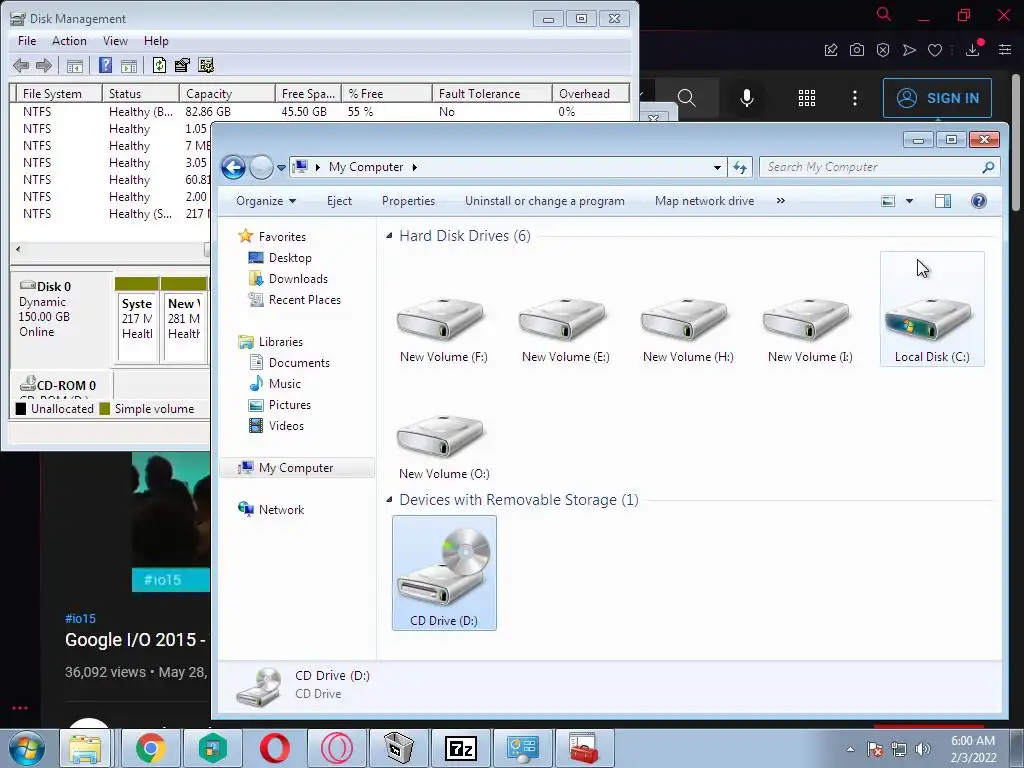
Task: Click Uninstall or change a program
Action: point(545,201)
